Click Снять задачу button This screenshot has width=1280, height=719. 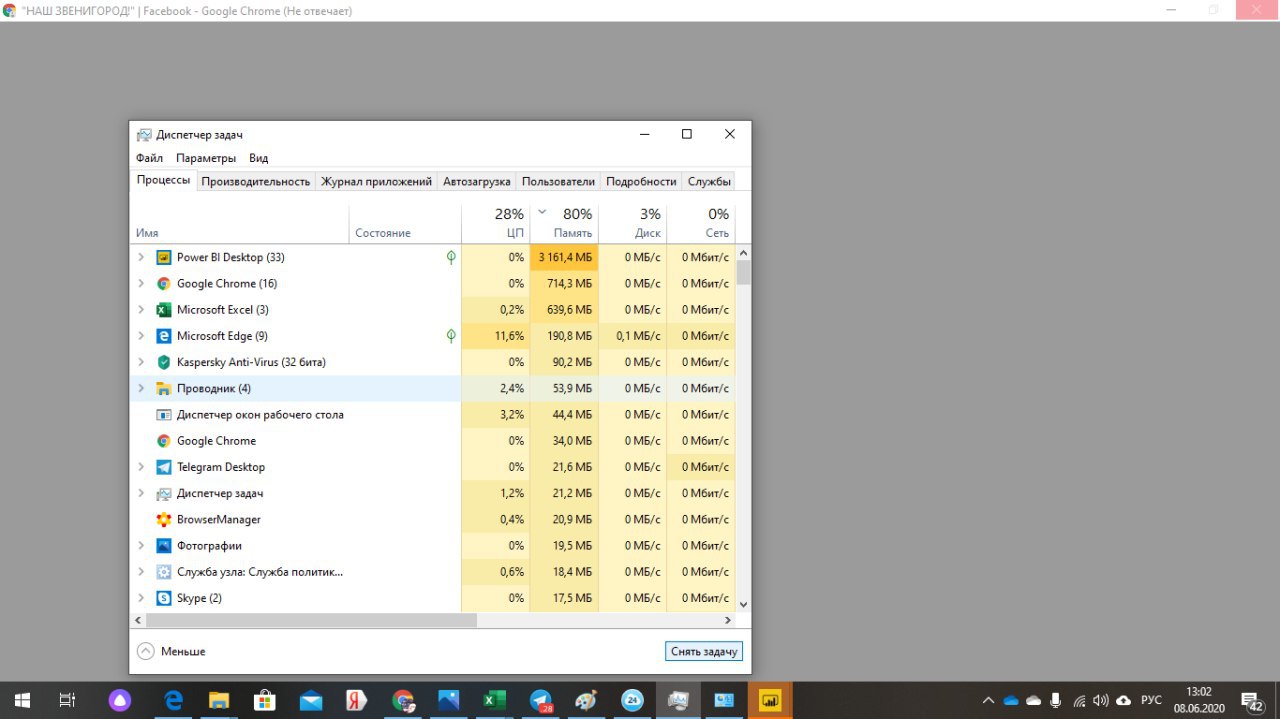[x=704, y=651]
